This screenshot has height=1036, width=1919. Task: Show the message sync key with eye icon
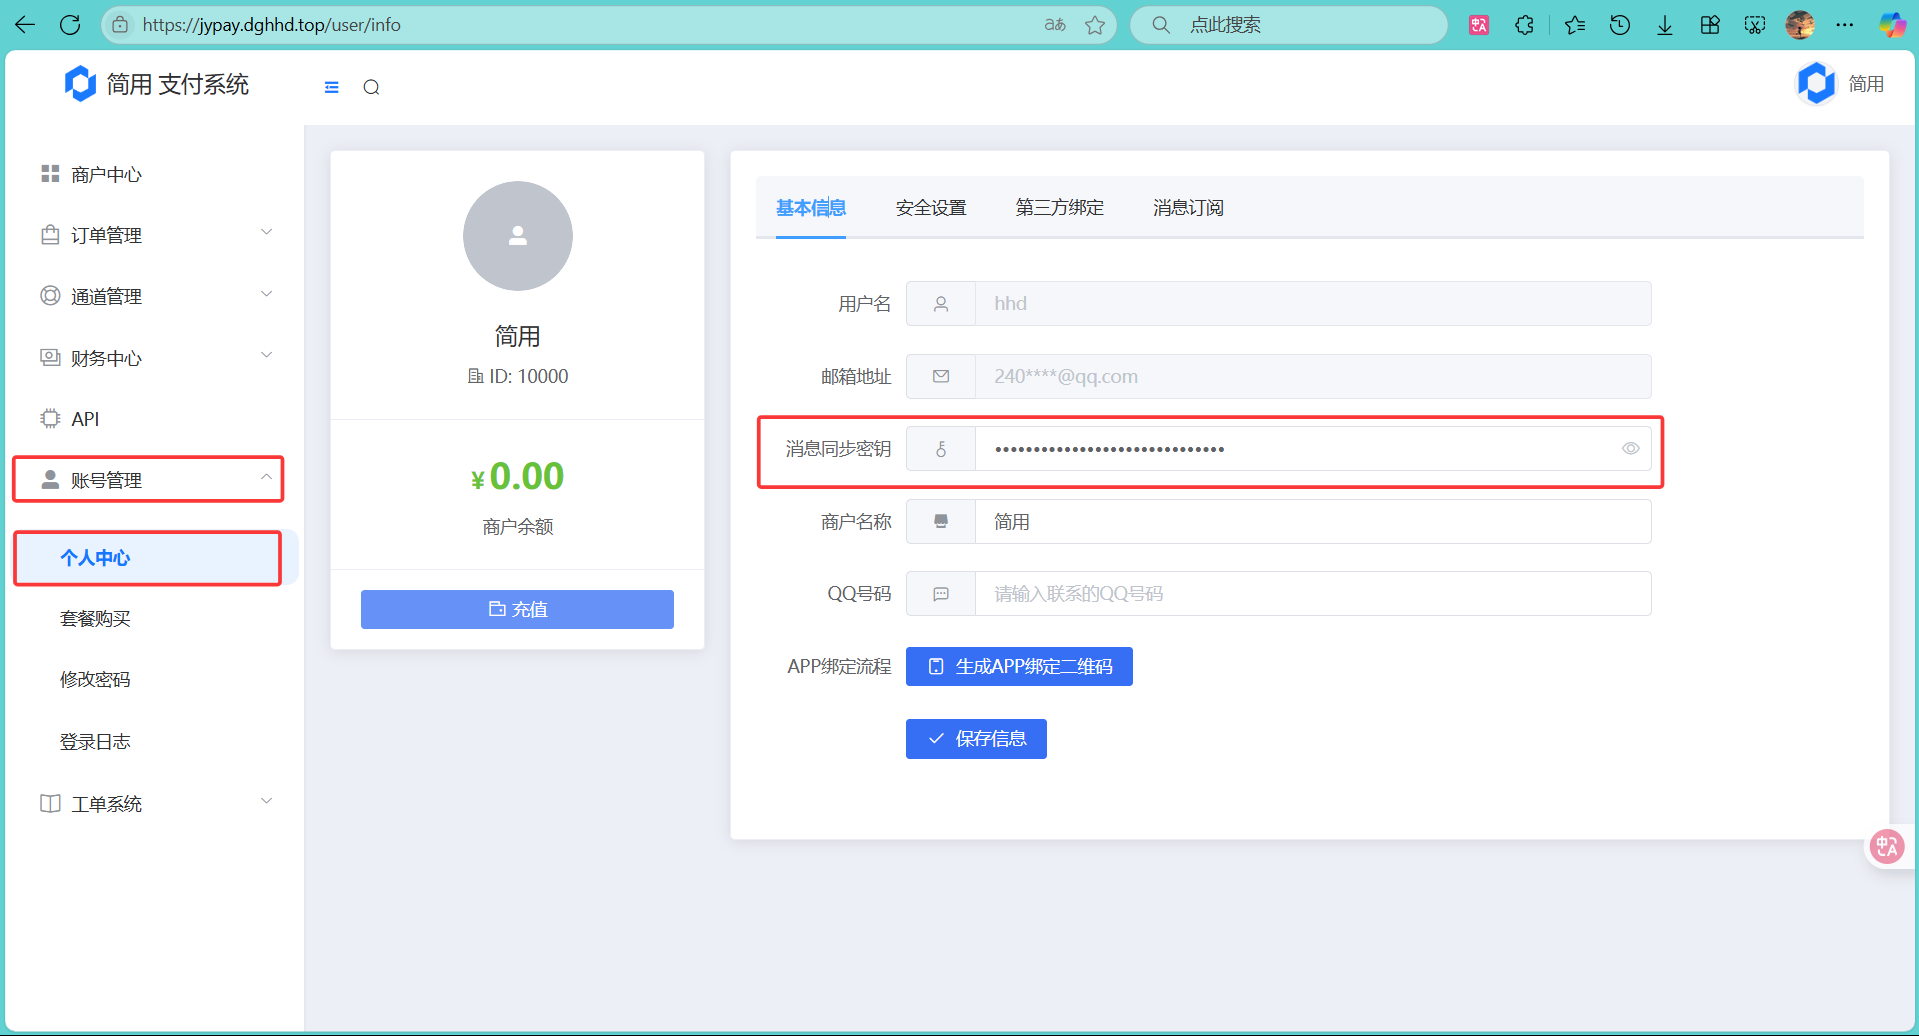[1630, 449]
